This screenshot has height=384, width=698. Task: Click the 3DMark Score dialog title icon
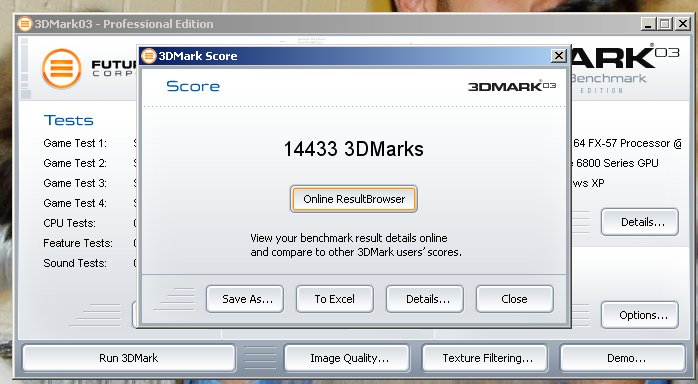(x=149, y=56)
